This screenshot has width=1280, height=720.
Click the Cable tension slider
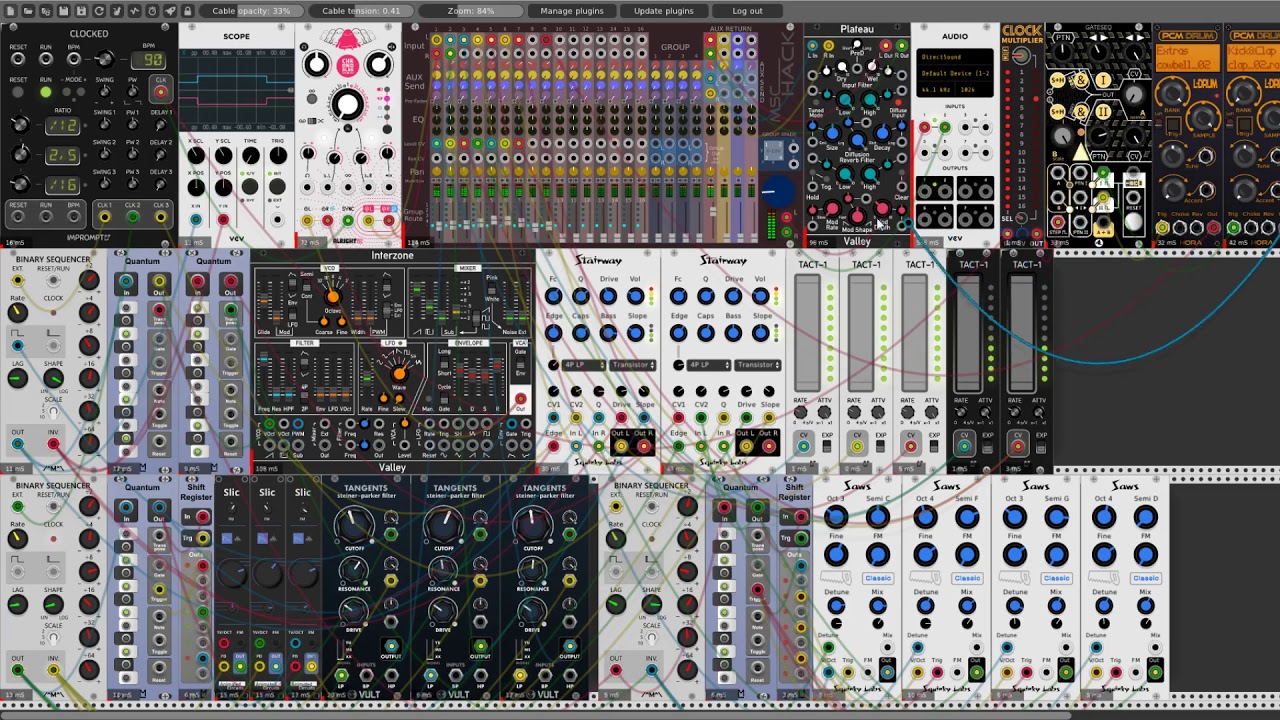(x=361, y=11)
